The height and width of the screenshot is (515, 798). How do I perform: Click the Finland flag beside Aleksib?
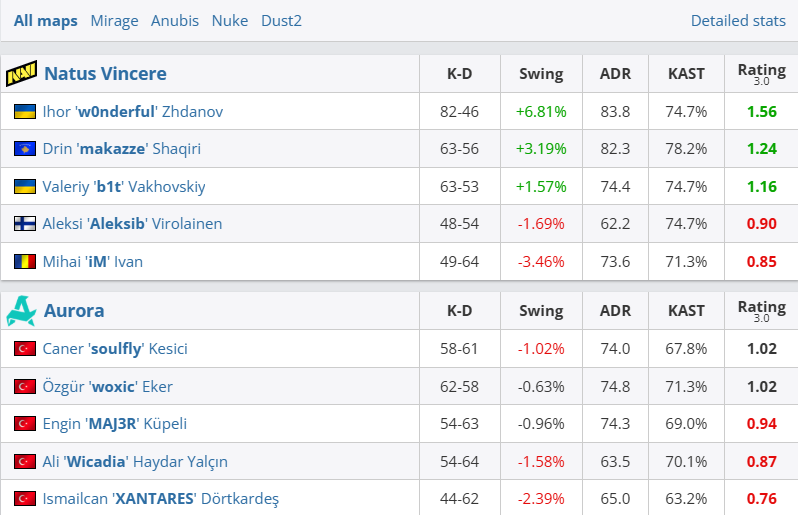(25, 224)
